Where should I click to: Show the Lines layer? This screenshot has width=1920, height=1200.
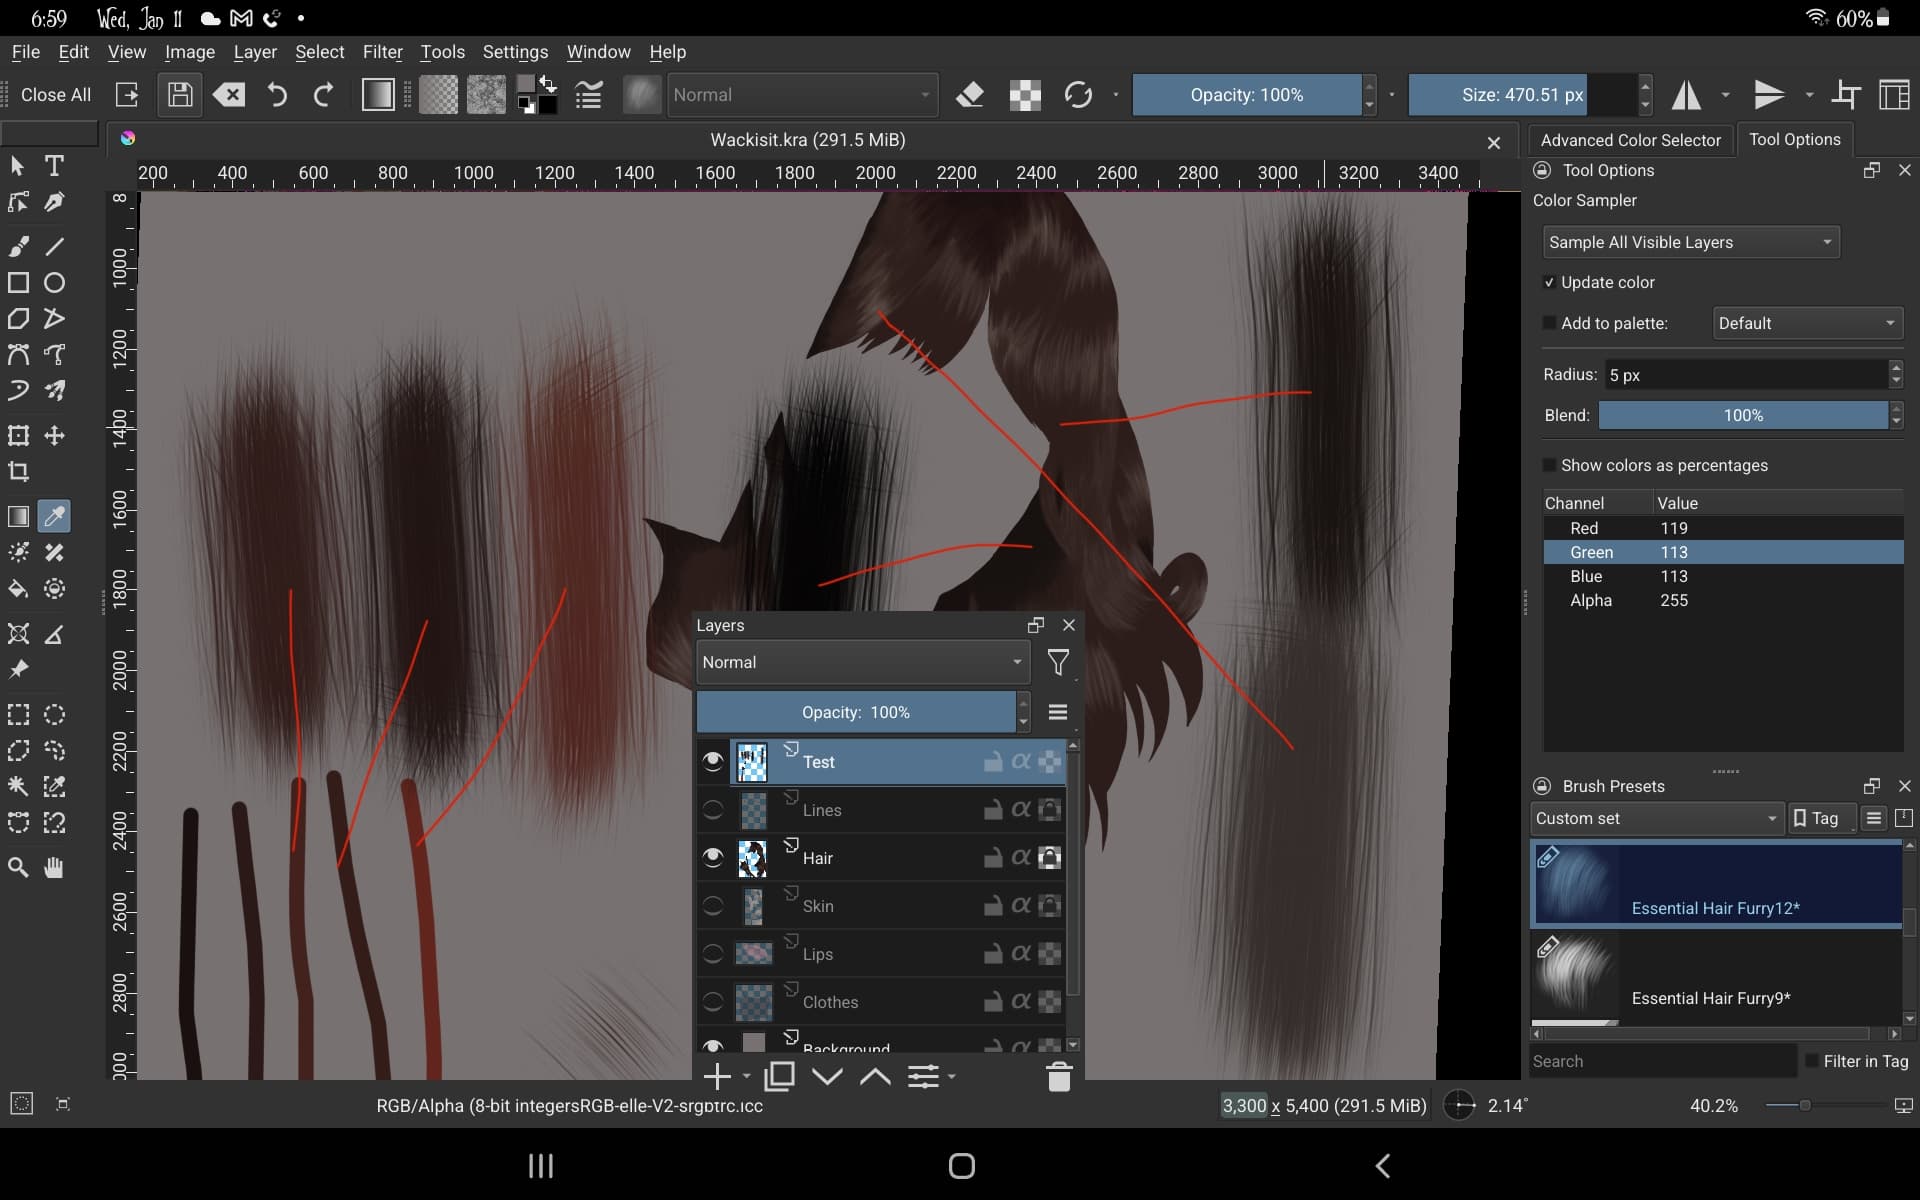point(712,809)
